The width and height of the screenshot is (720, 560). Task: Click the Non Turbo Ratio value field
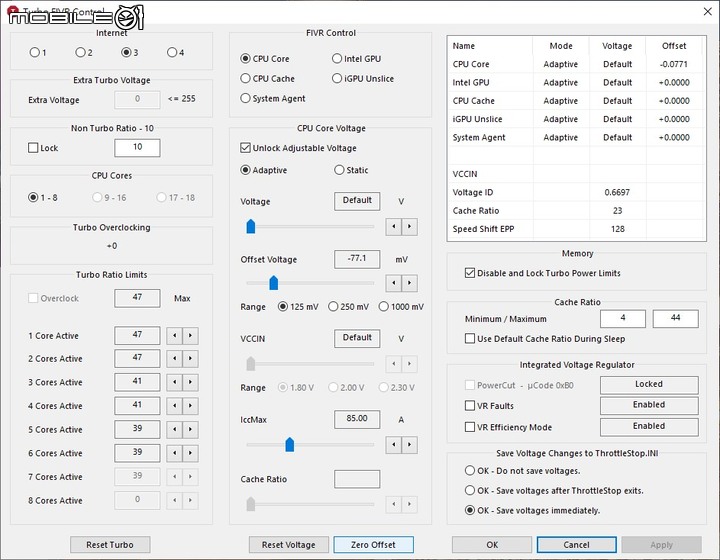(x=137, y=147)
